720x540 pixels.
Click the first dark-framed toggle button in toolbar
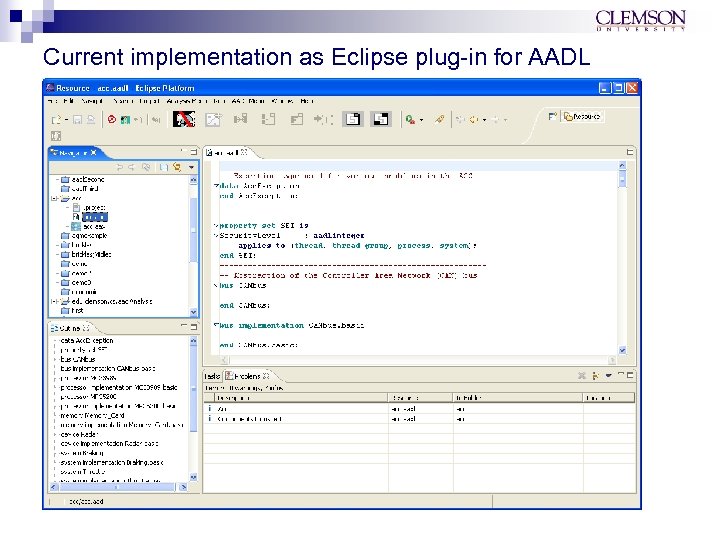(353, 119)
